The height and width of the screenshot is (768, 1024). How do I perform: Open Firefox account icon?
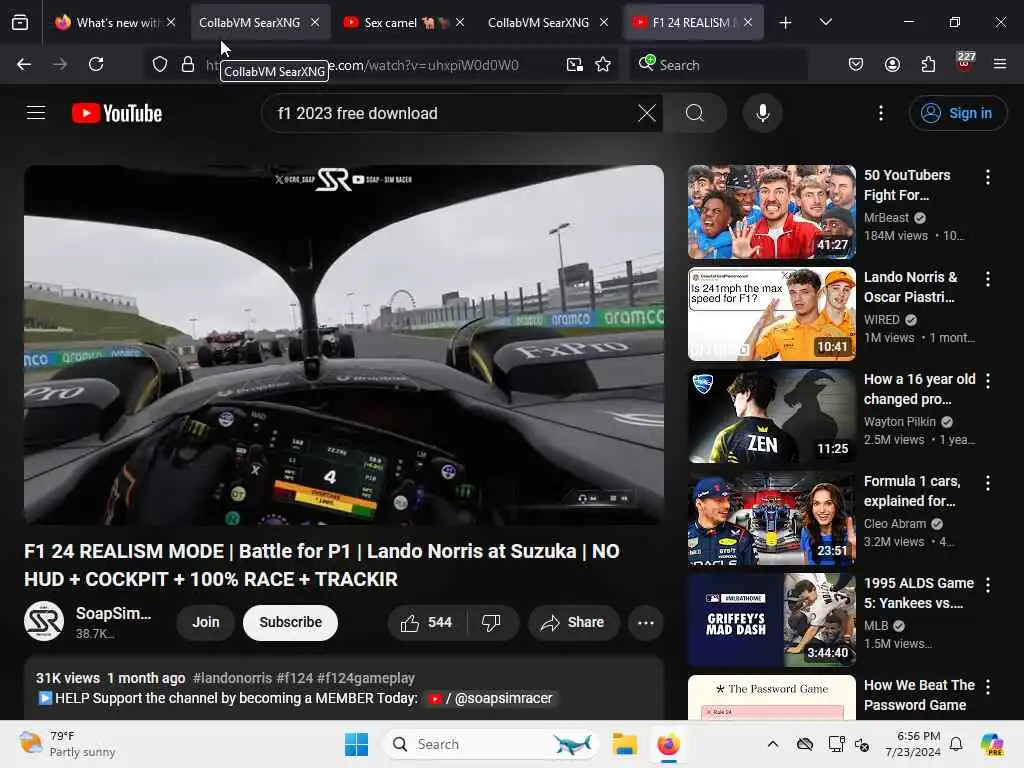[892, 64]
